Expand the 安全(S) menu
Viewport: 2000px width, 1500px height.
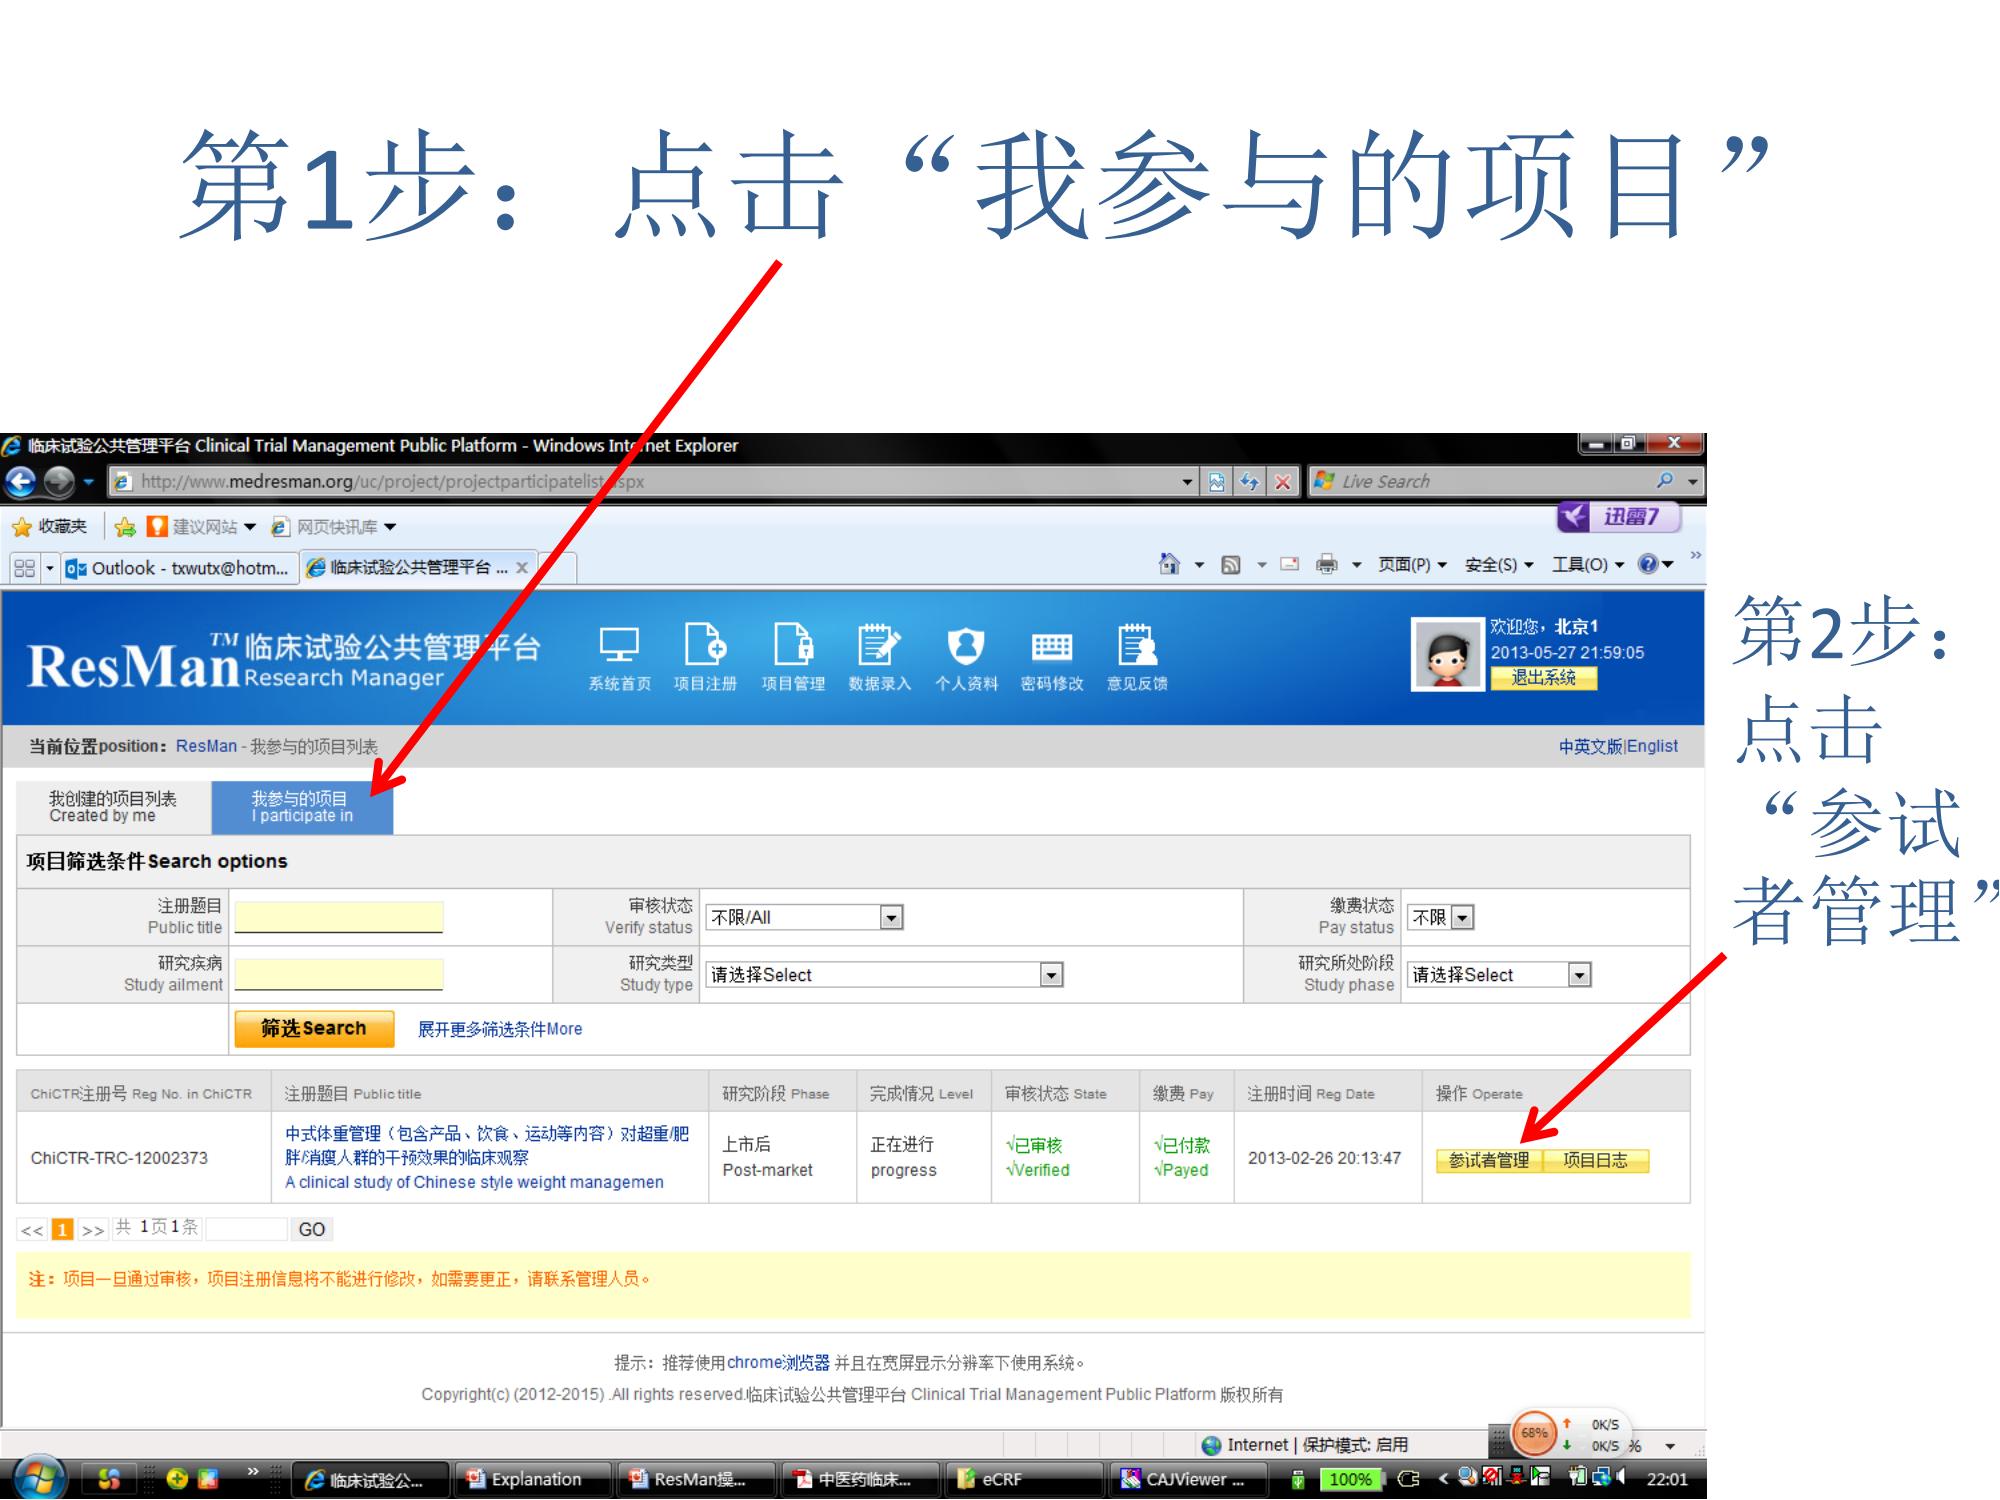[x=1498, y=565]
